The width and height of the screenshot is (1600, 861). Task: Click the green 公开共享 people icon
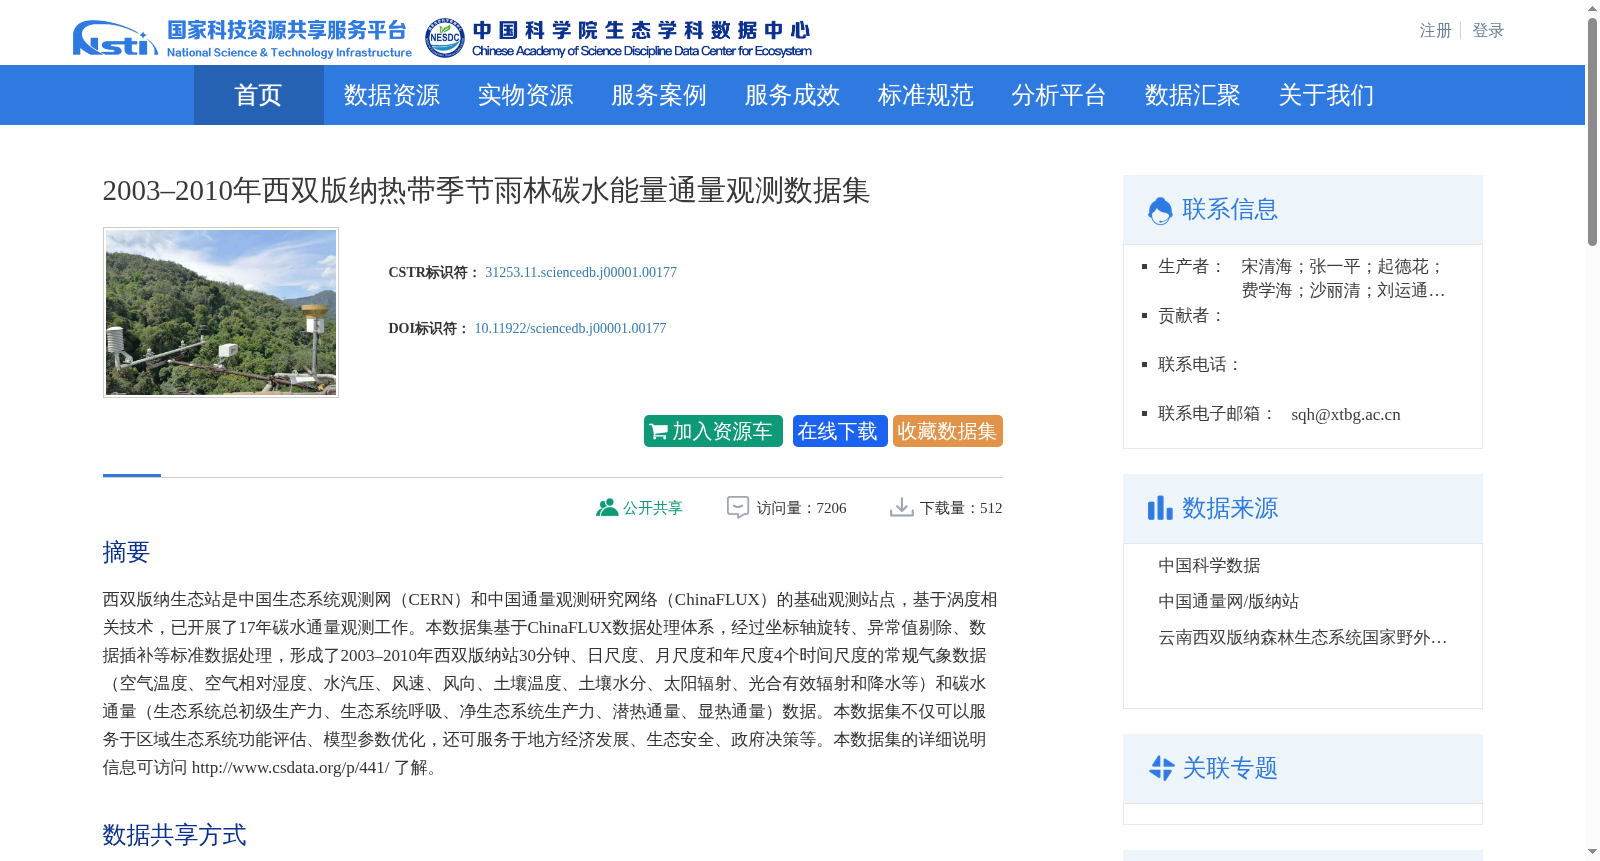(607, 508)
